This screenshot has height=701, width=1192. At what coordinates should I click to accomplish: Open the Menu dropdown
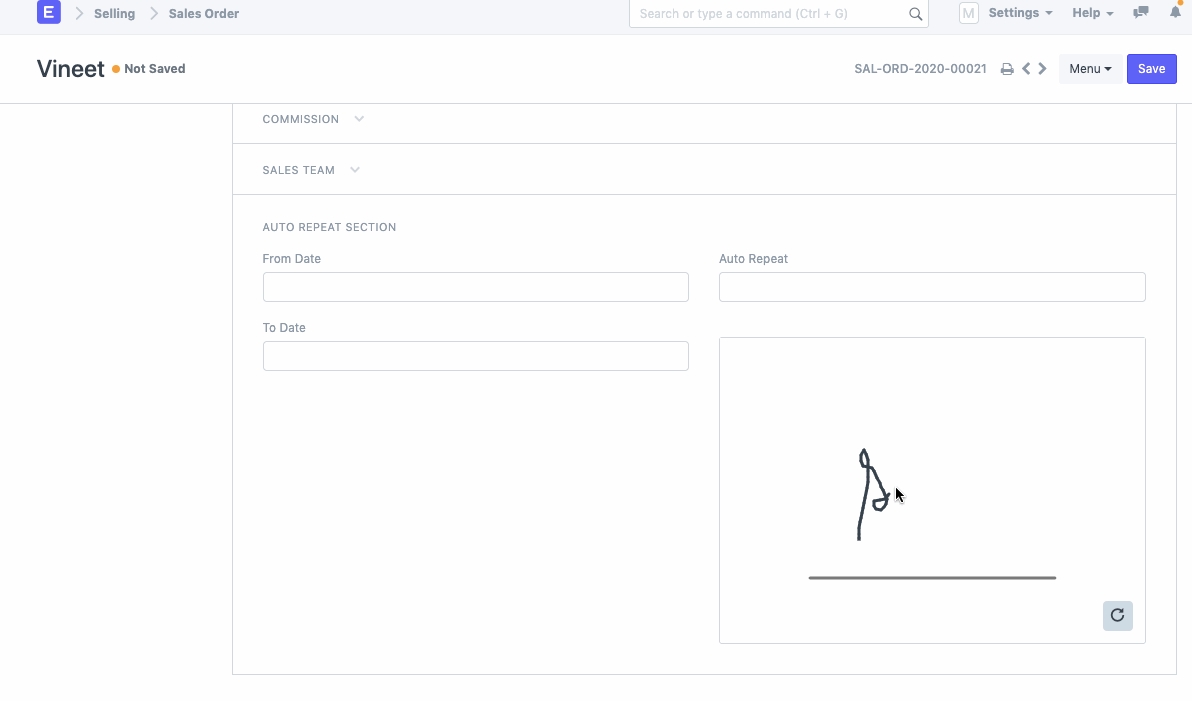click(1090, 69)
